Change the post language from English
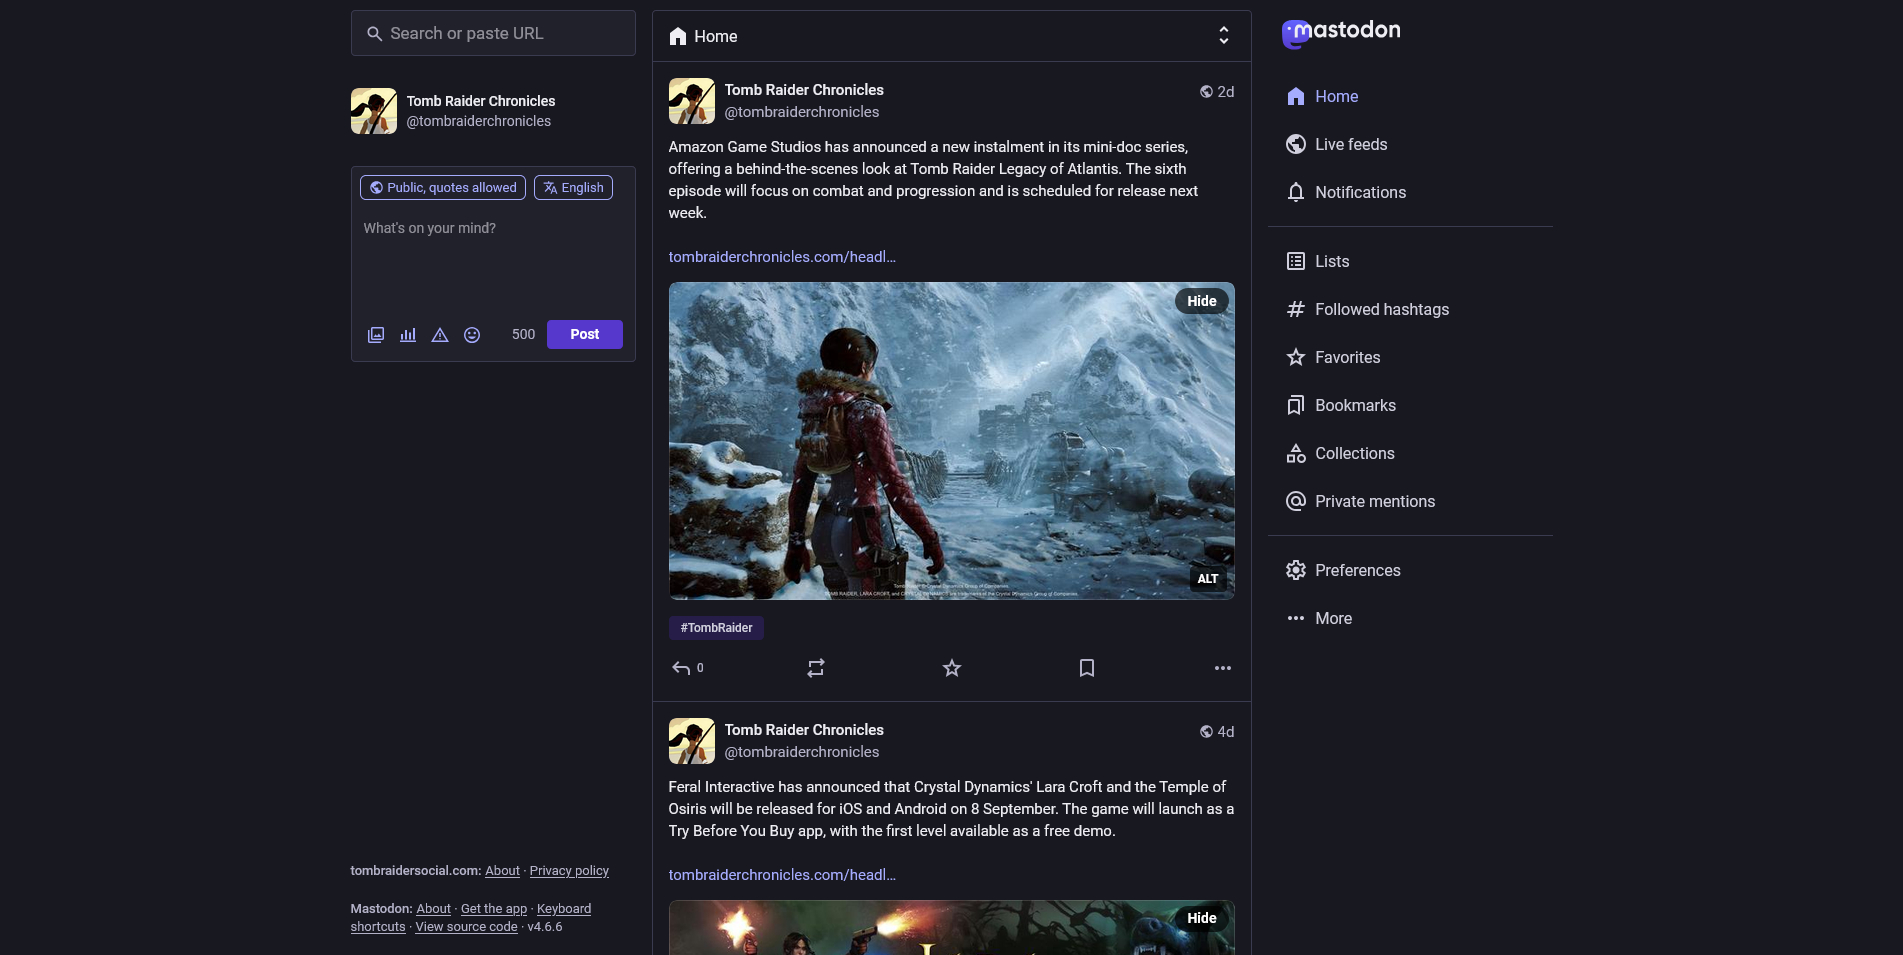1903x955 pixels. pos(574,188)
